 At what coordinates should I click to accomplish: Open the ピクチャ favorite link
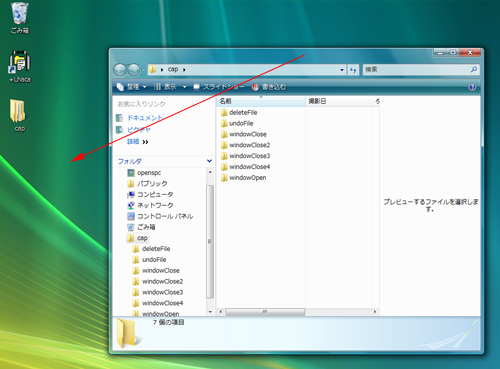coord(139,130)
